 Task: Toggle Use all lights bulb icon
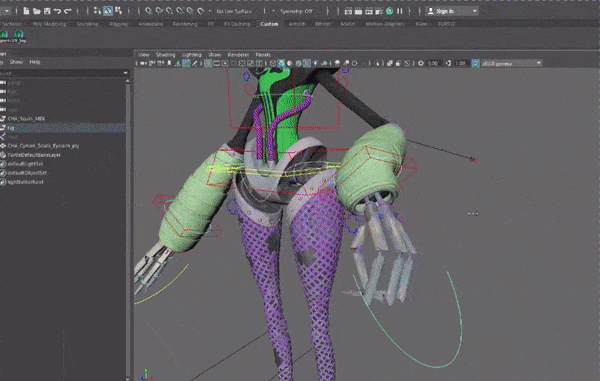tap(315, 64)
